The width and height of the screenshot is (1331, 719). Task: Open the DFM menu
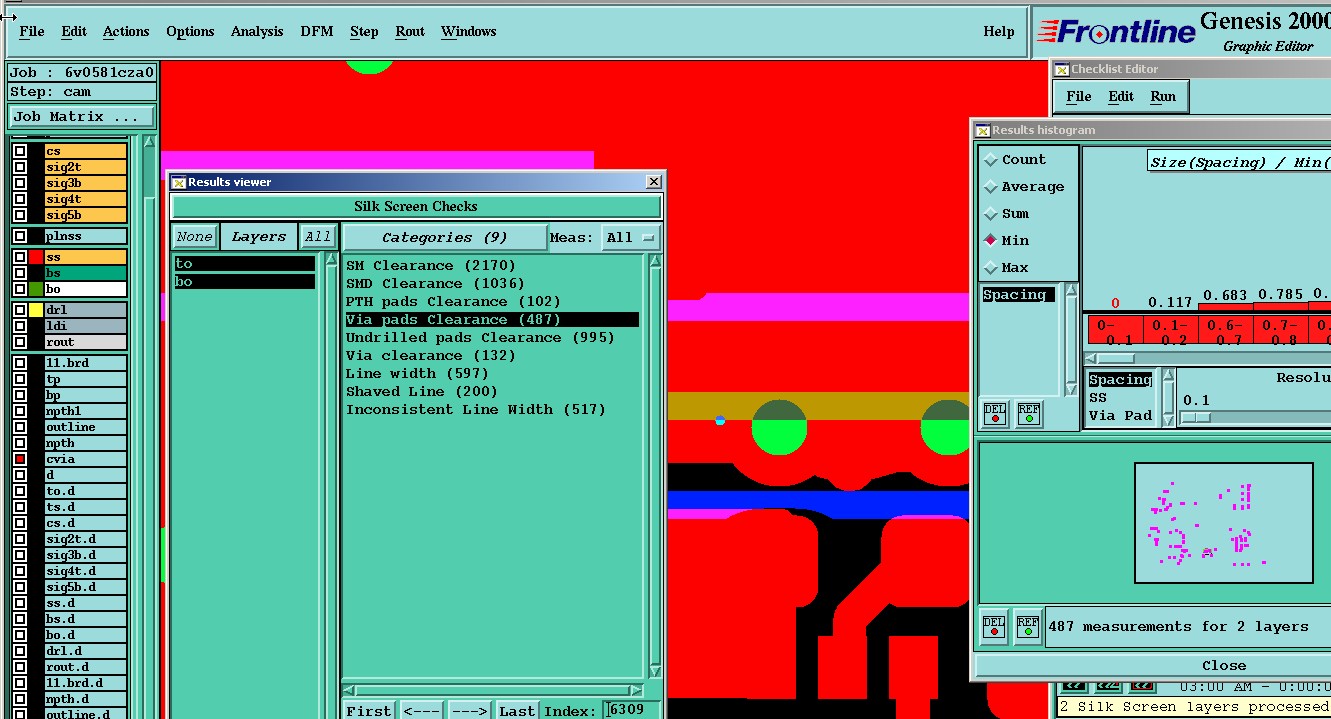click(x=317, y=31)
